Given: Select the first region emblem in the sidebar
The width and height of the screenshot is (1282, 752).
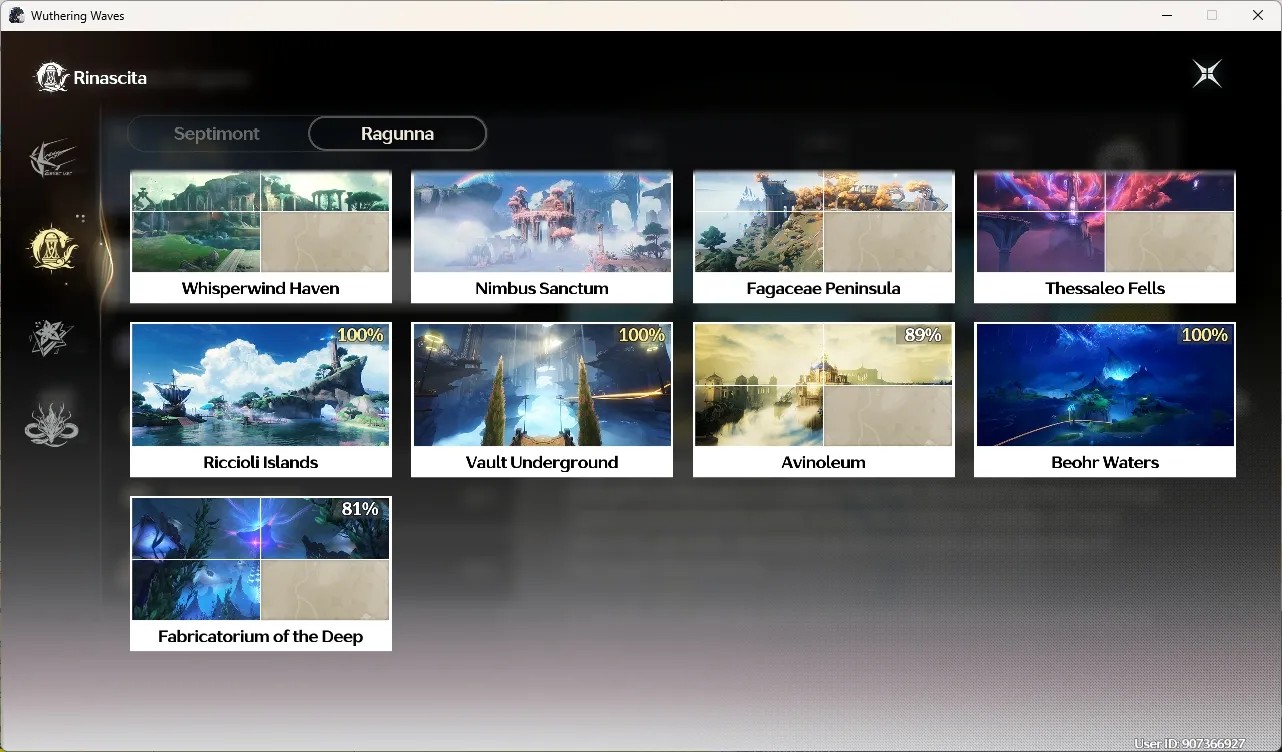Looking at the screenshot, I should pyautogui.click(x=52, y=159).
